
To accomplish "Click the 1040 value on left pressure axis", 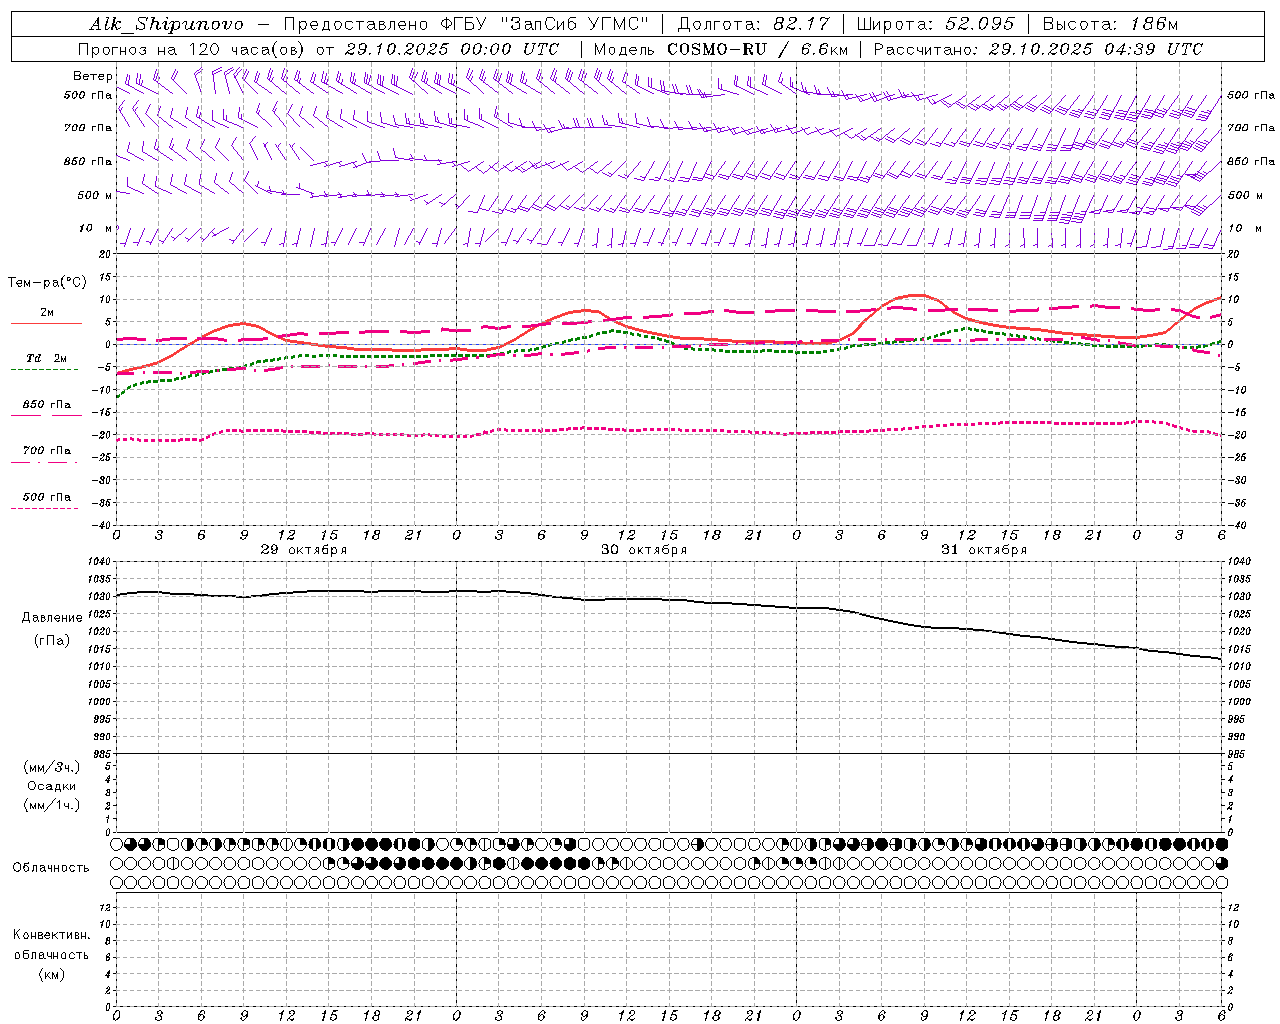I will click(x=101, y=562).
